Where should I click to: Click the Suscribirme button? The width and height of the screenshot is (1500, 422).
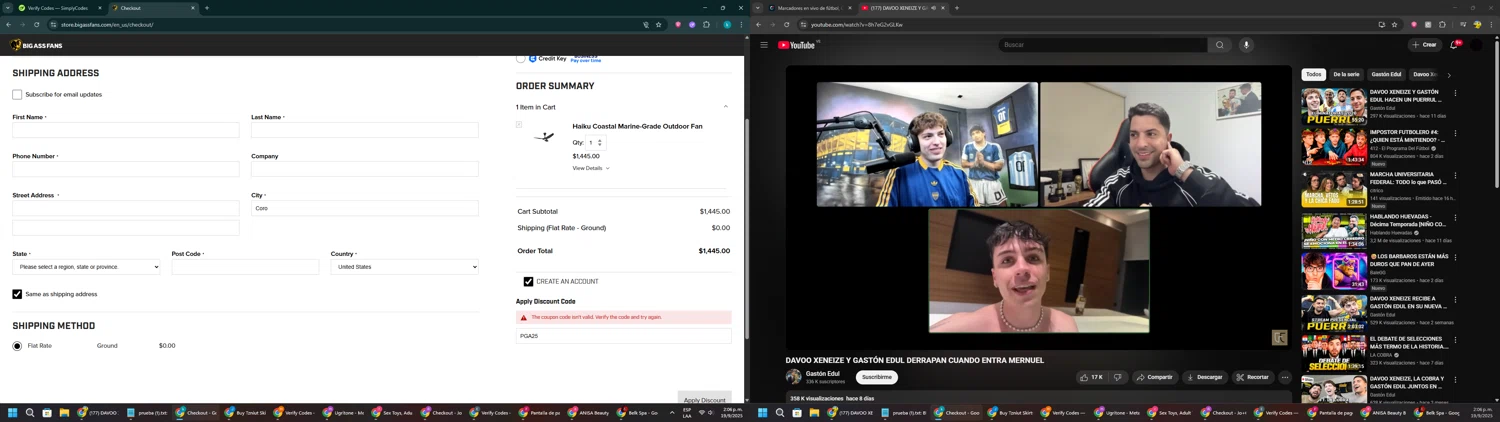tap(877, 377)
